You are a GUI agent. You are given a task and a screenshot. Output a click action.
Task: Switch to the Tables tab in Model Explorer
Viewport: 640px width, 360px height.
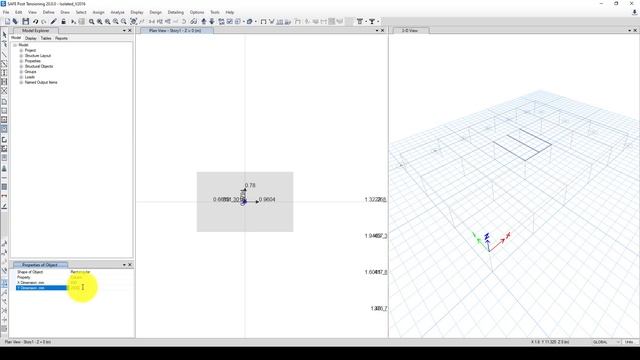[x=46, y=38]
